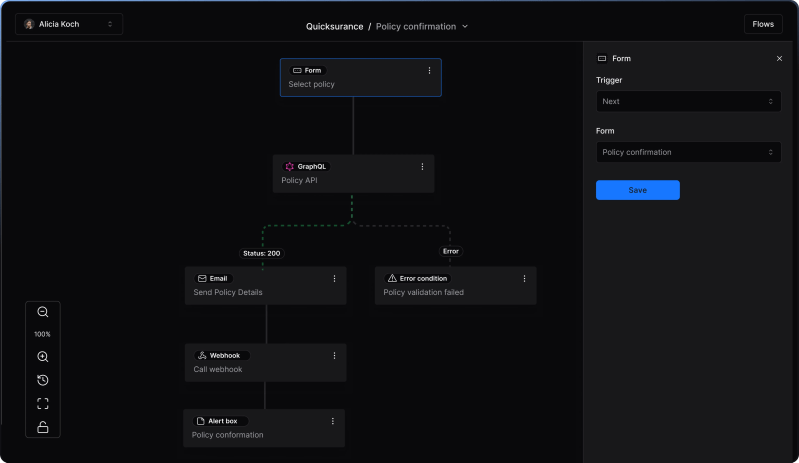Click the GraphQL pink logo icon
Image resolution: width=799 pixels, height=463 pixels.
coord(289,167)
